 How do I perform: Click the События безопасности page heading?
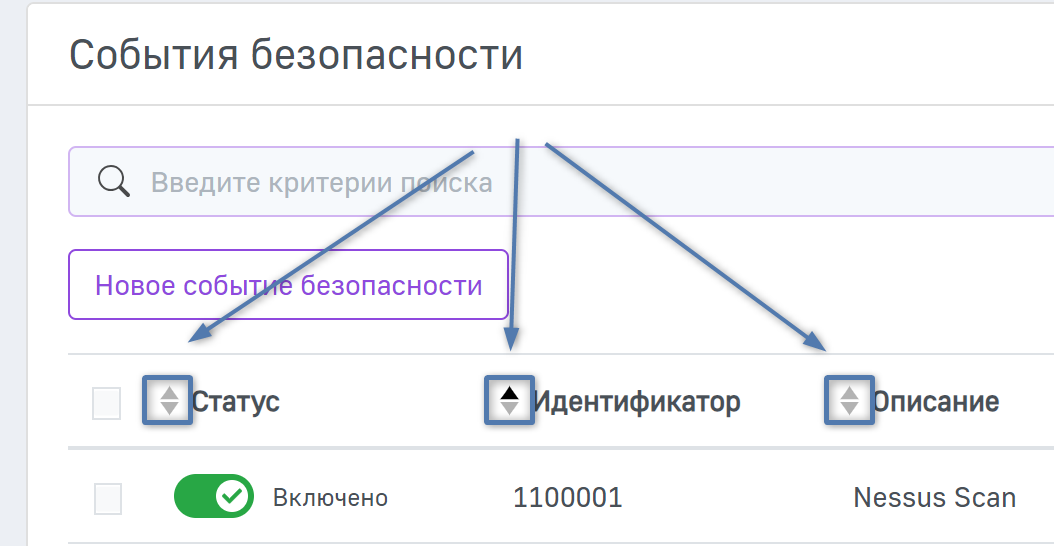coord(296,55)
